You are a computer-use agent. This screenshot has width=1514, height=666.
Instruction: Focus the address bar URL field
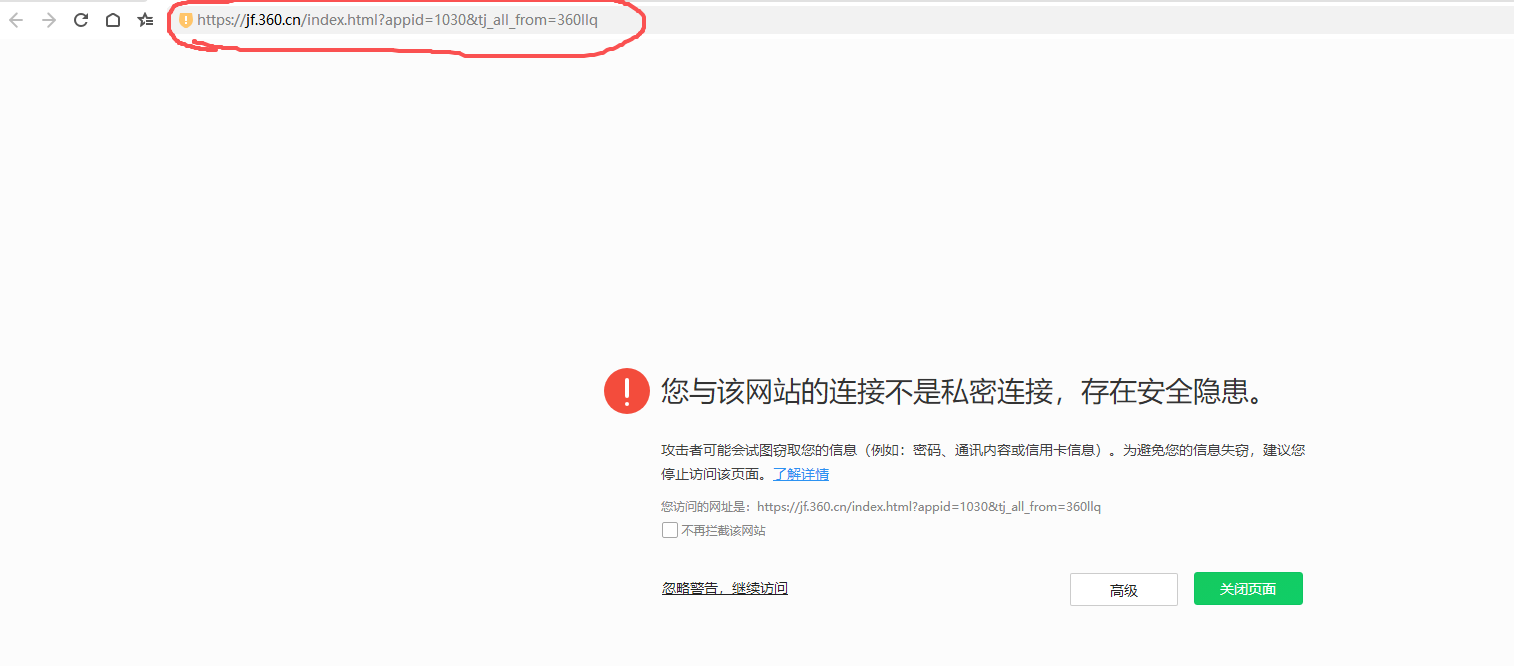click(x=840, y=20)
